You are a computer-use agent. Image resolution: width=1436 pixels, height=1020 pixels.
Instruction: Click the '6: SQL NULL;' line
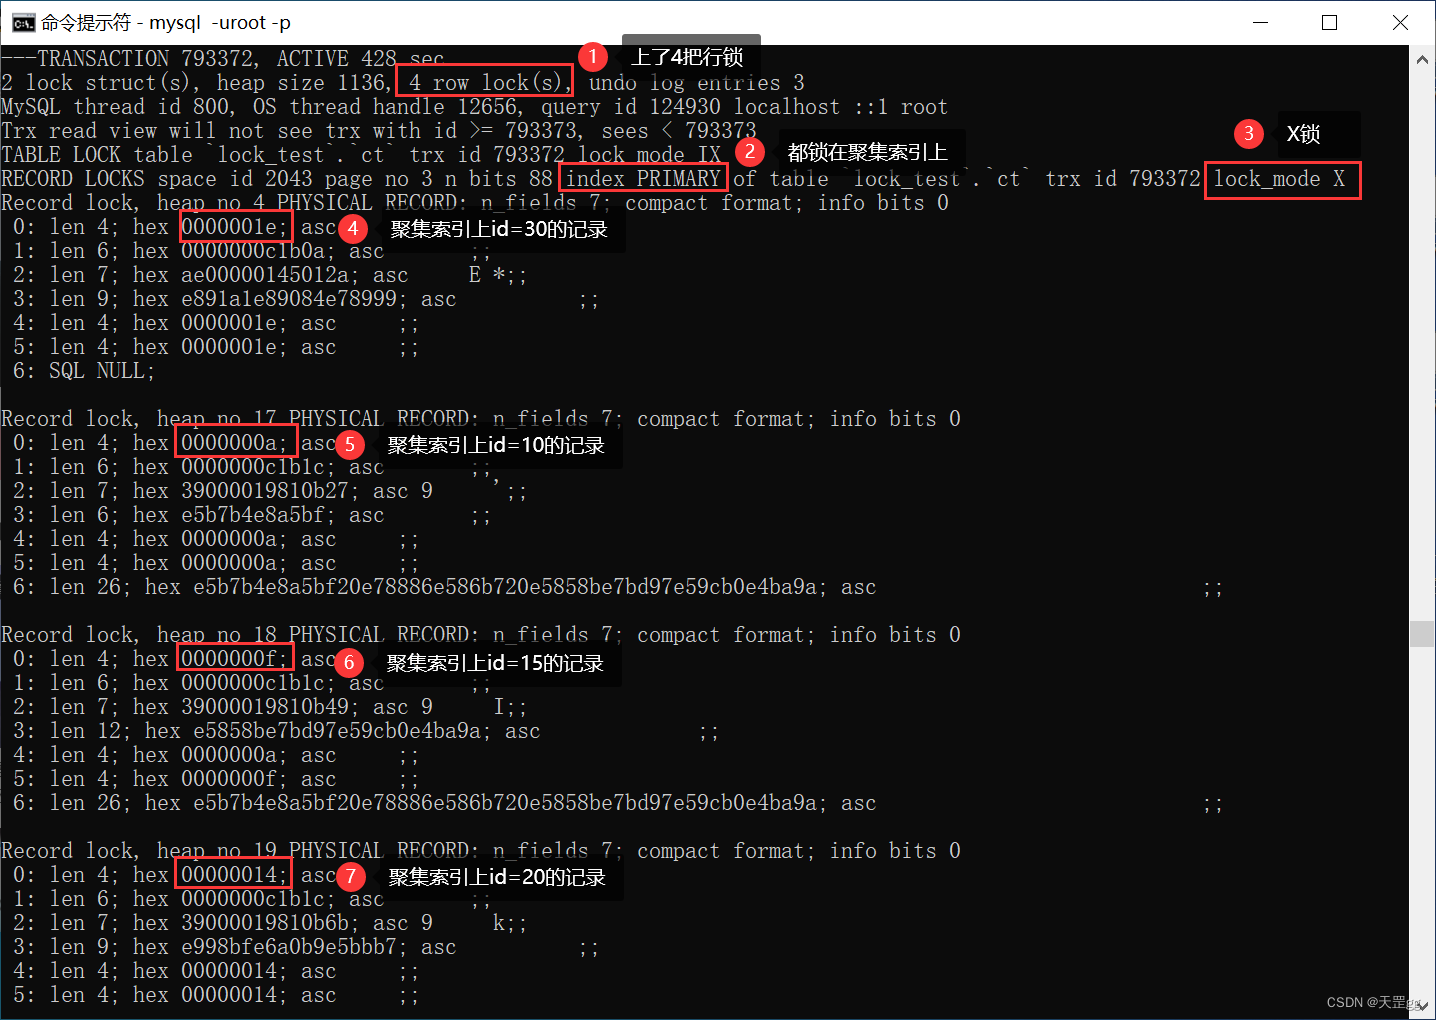pyautogui.click(x=84, y=371)
